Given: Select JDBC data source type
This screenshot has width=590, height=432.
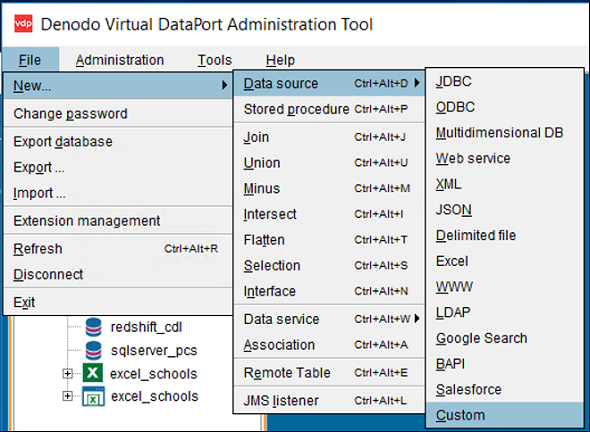Looking at the screenshot, I should point(505,81).
